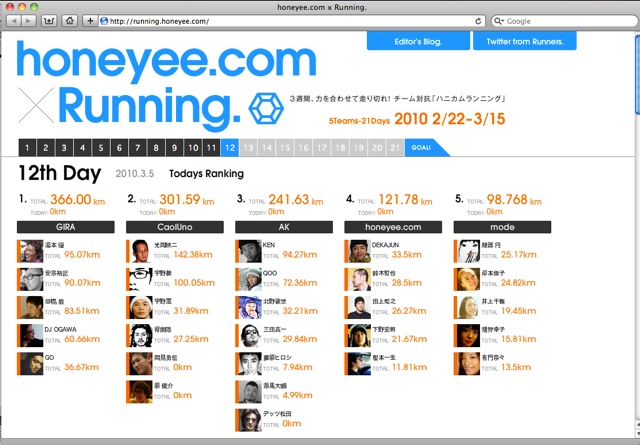Screen dimensions: 640x445
Task: Click DEKAJUN's profile photo
Action: (359, 251)
